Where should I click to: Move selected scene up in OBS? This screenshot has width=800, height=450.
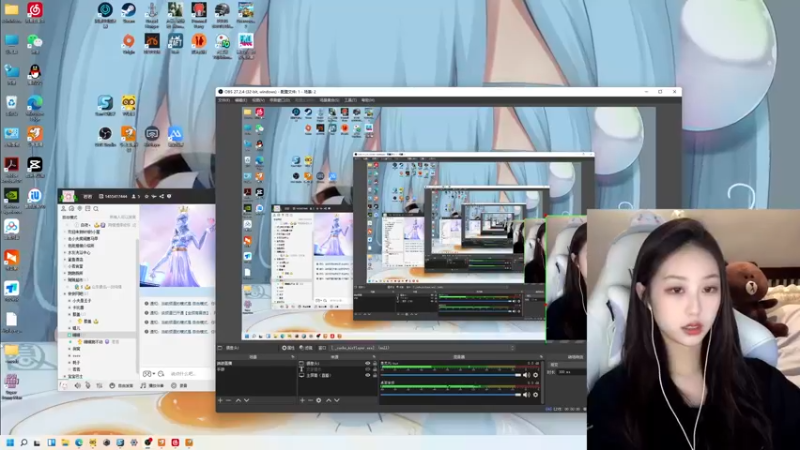[x=238, y=401]
